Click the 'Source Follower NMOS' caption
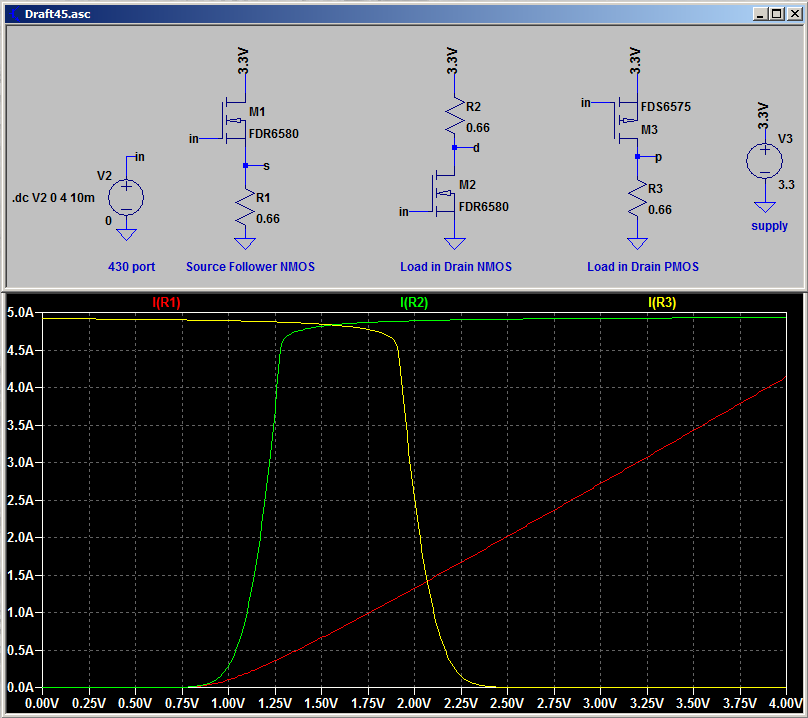The image size is (808, 718). tap(250, 267)
